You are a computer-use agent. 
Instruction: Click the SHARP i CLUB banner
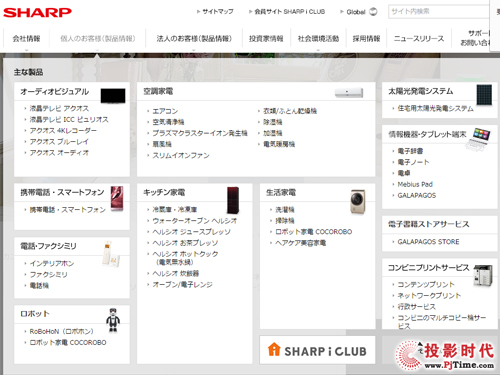(317, 350)
